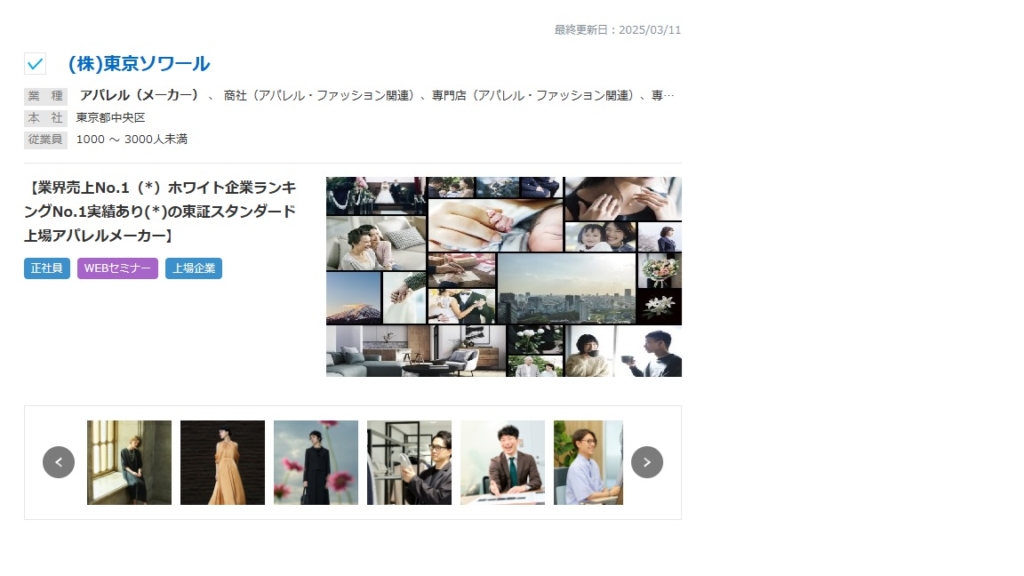Open thumbnail of woman among pink flowers
This screenshot has height=576, width=1024.
click(316, 462)
